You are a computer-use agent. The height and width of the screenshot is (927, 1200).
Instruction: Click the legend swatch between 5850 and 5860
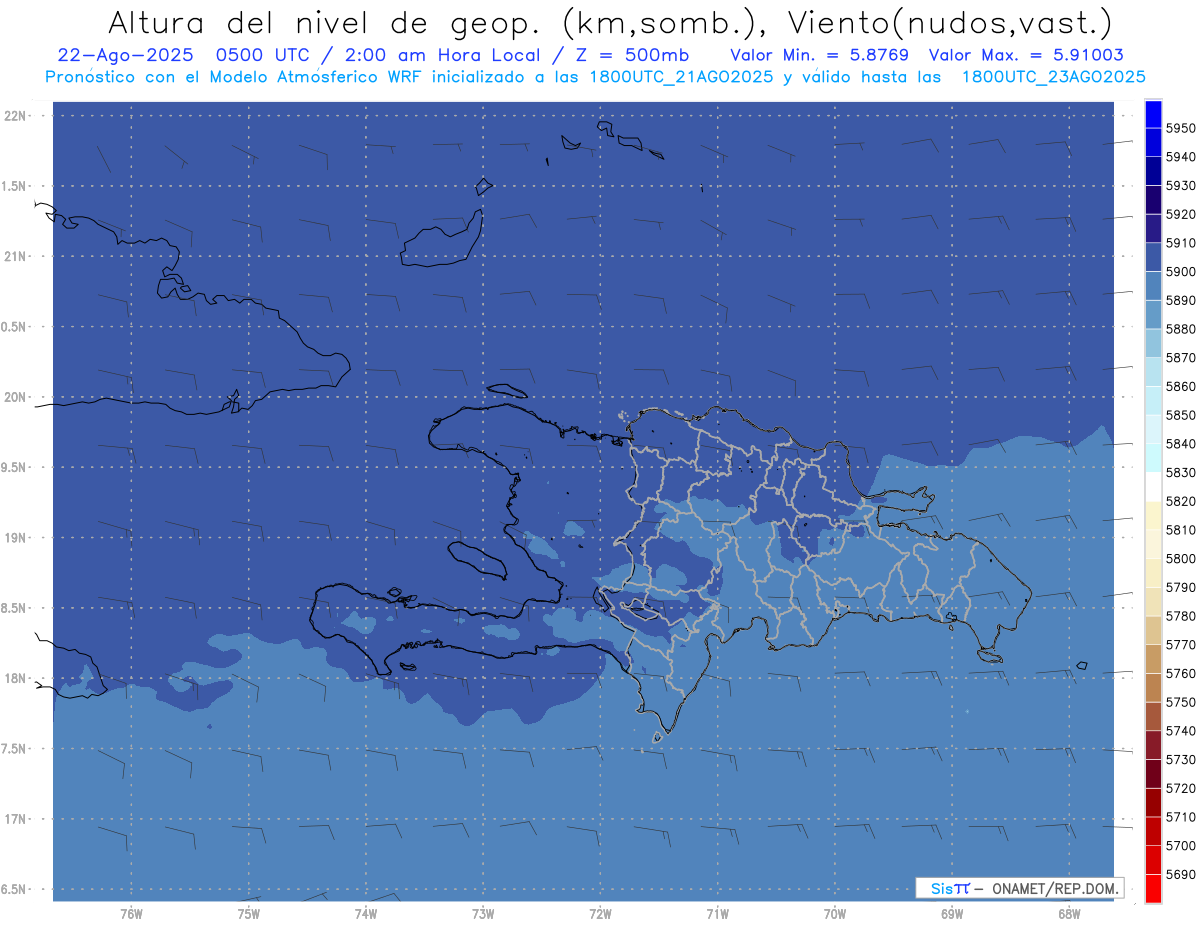coord(1153,401)
